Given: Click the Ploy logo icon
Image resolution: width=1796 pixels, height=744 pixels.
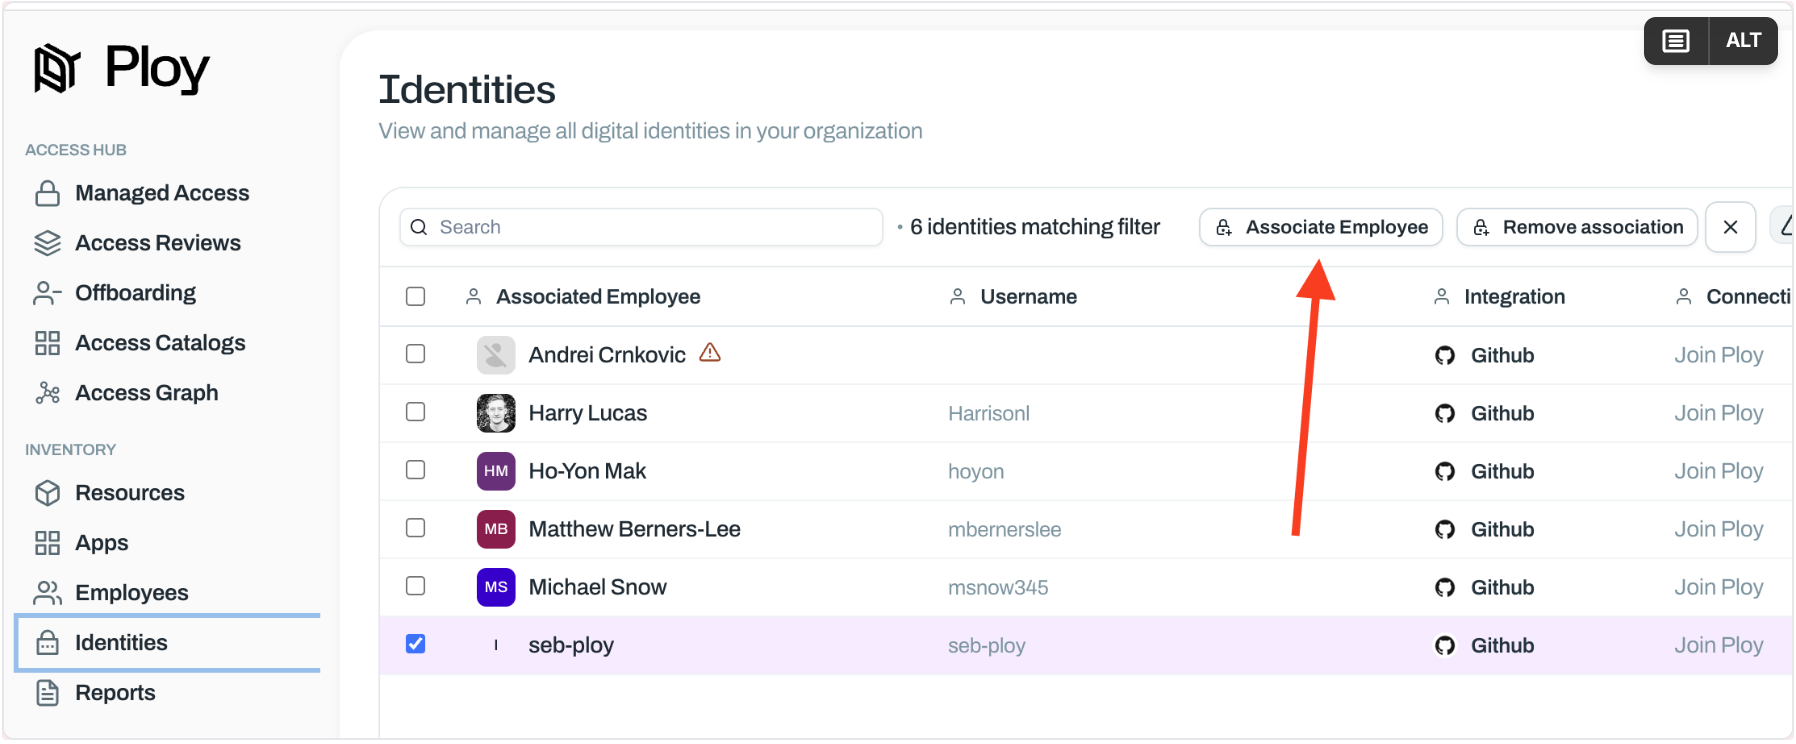Looking at the screenshot, I should click(56, 68).
